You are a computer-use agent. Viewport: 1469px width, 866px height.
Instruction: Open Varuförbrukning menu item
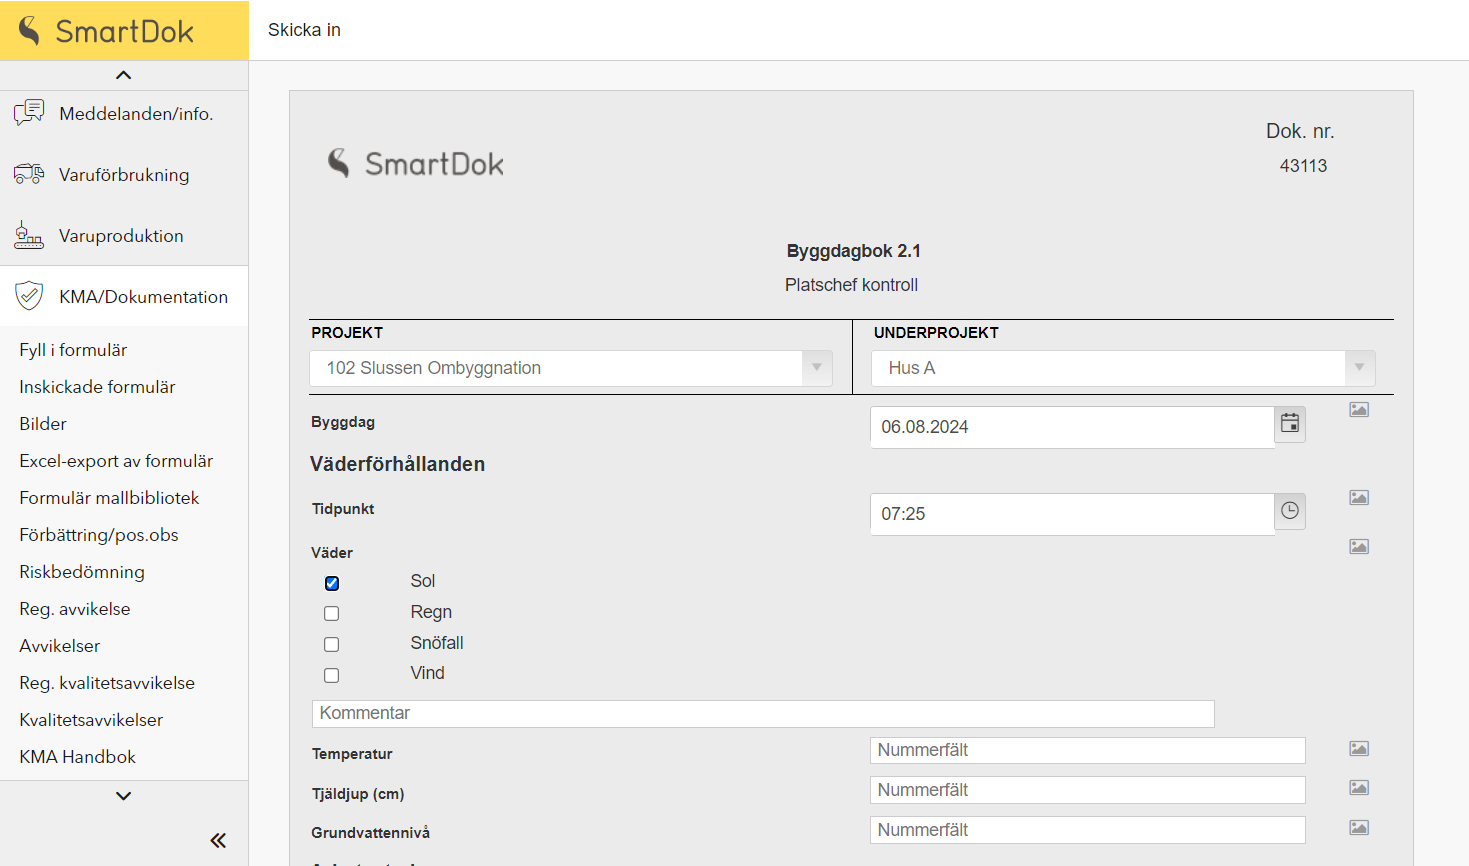click(124, 174)
